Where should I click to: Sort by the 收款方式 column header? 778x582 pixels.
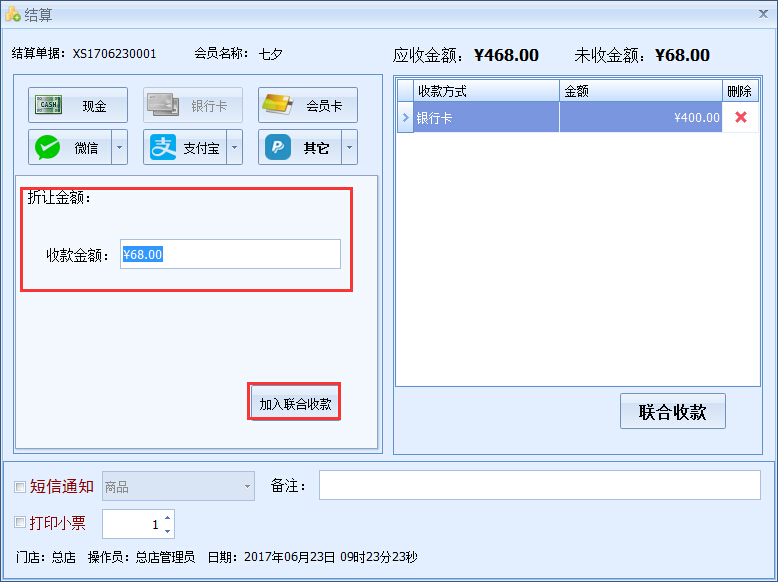486,91
